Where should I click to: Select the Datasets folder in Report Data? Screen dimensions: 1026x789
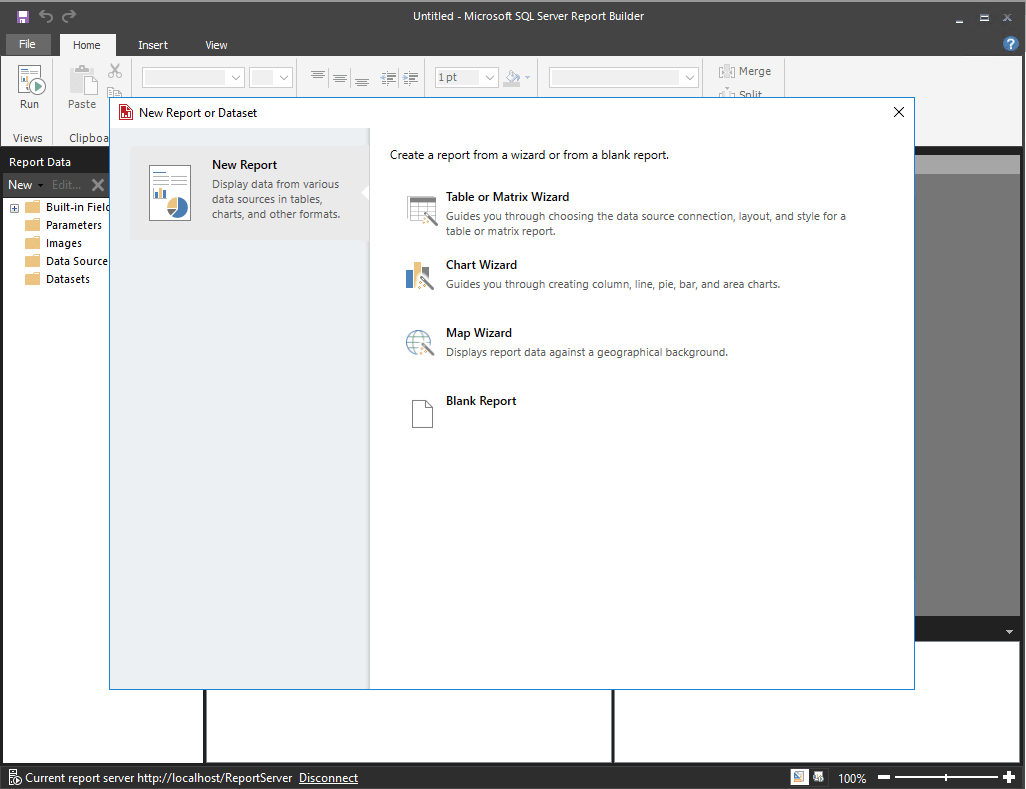pyautogui.click(x=67, y=279)
